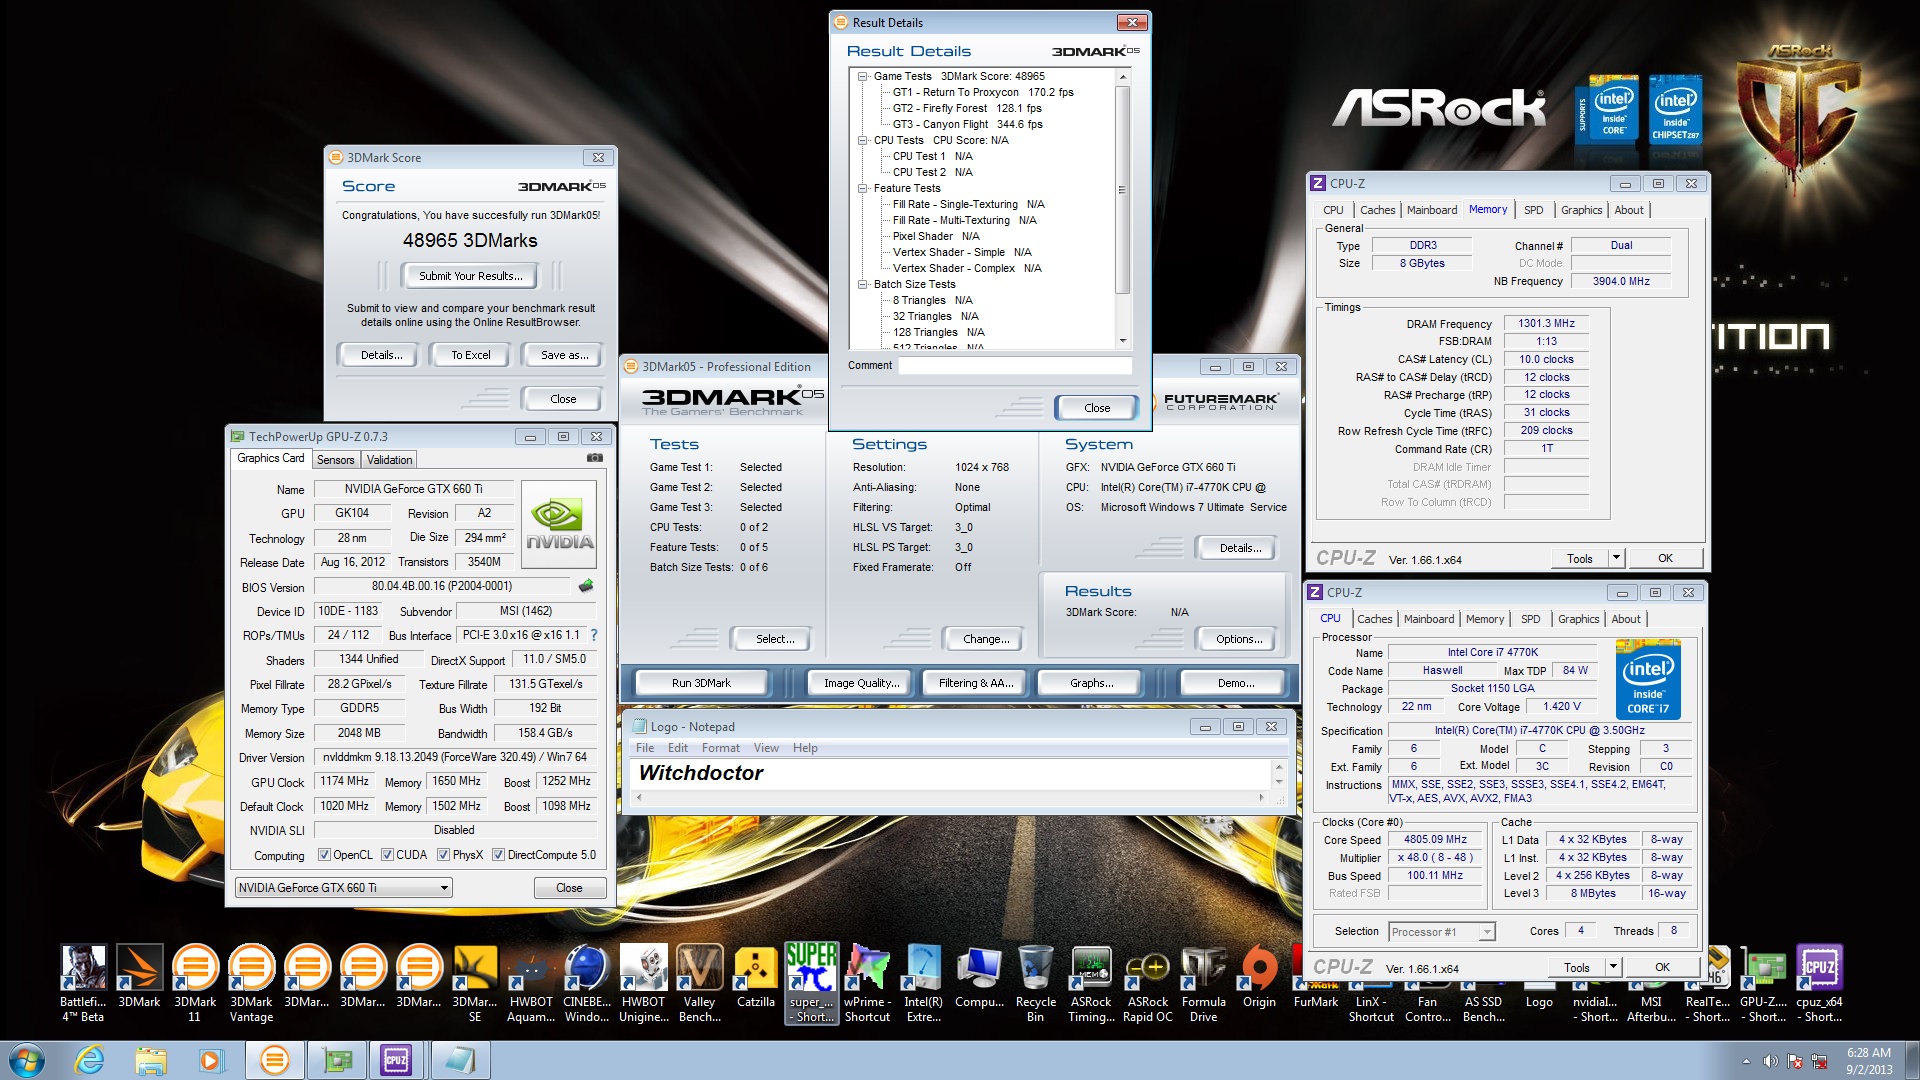The height and width of the screenshot is (1080, 1920).
Task: Open the GPU selection dropdown in GPU-Z
Action: pos(444,888)
